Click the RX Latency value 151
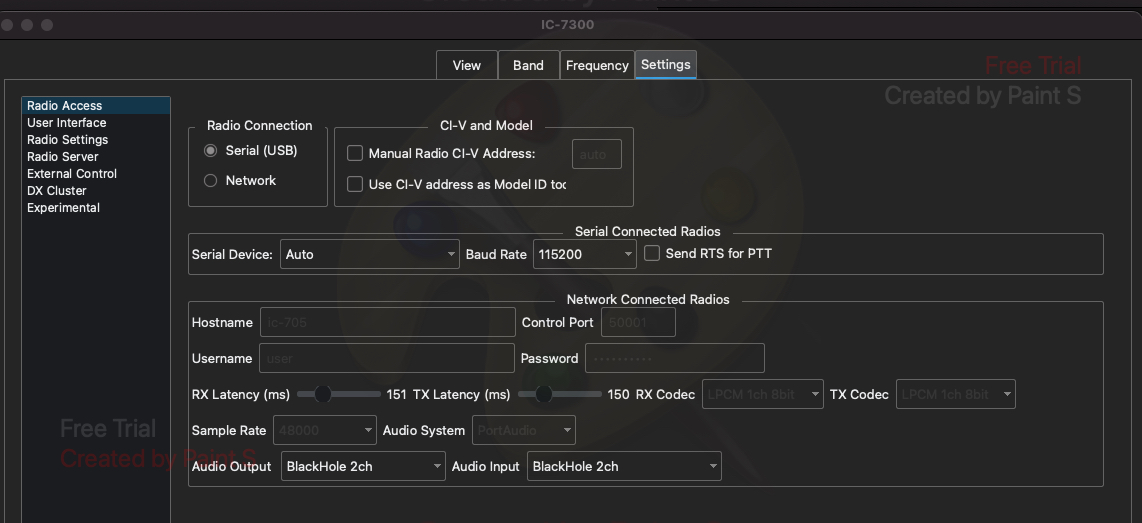Screen dimensions: 1142x523 coord(396,394)
